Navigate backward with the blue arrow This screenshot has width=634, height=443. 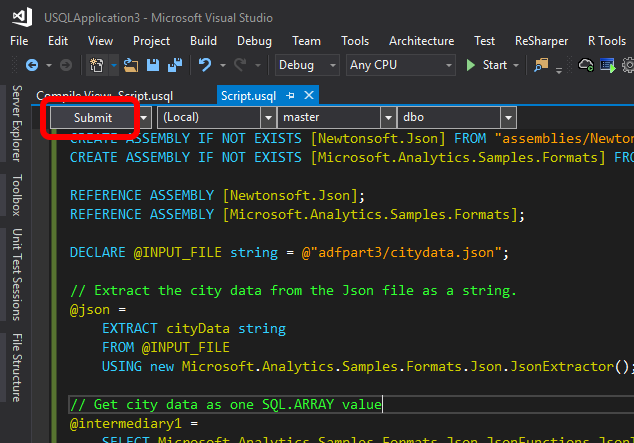(x=32, y=65)
